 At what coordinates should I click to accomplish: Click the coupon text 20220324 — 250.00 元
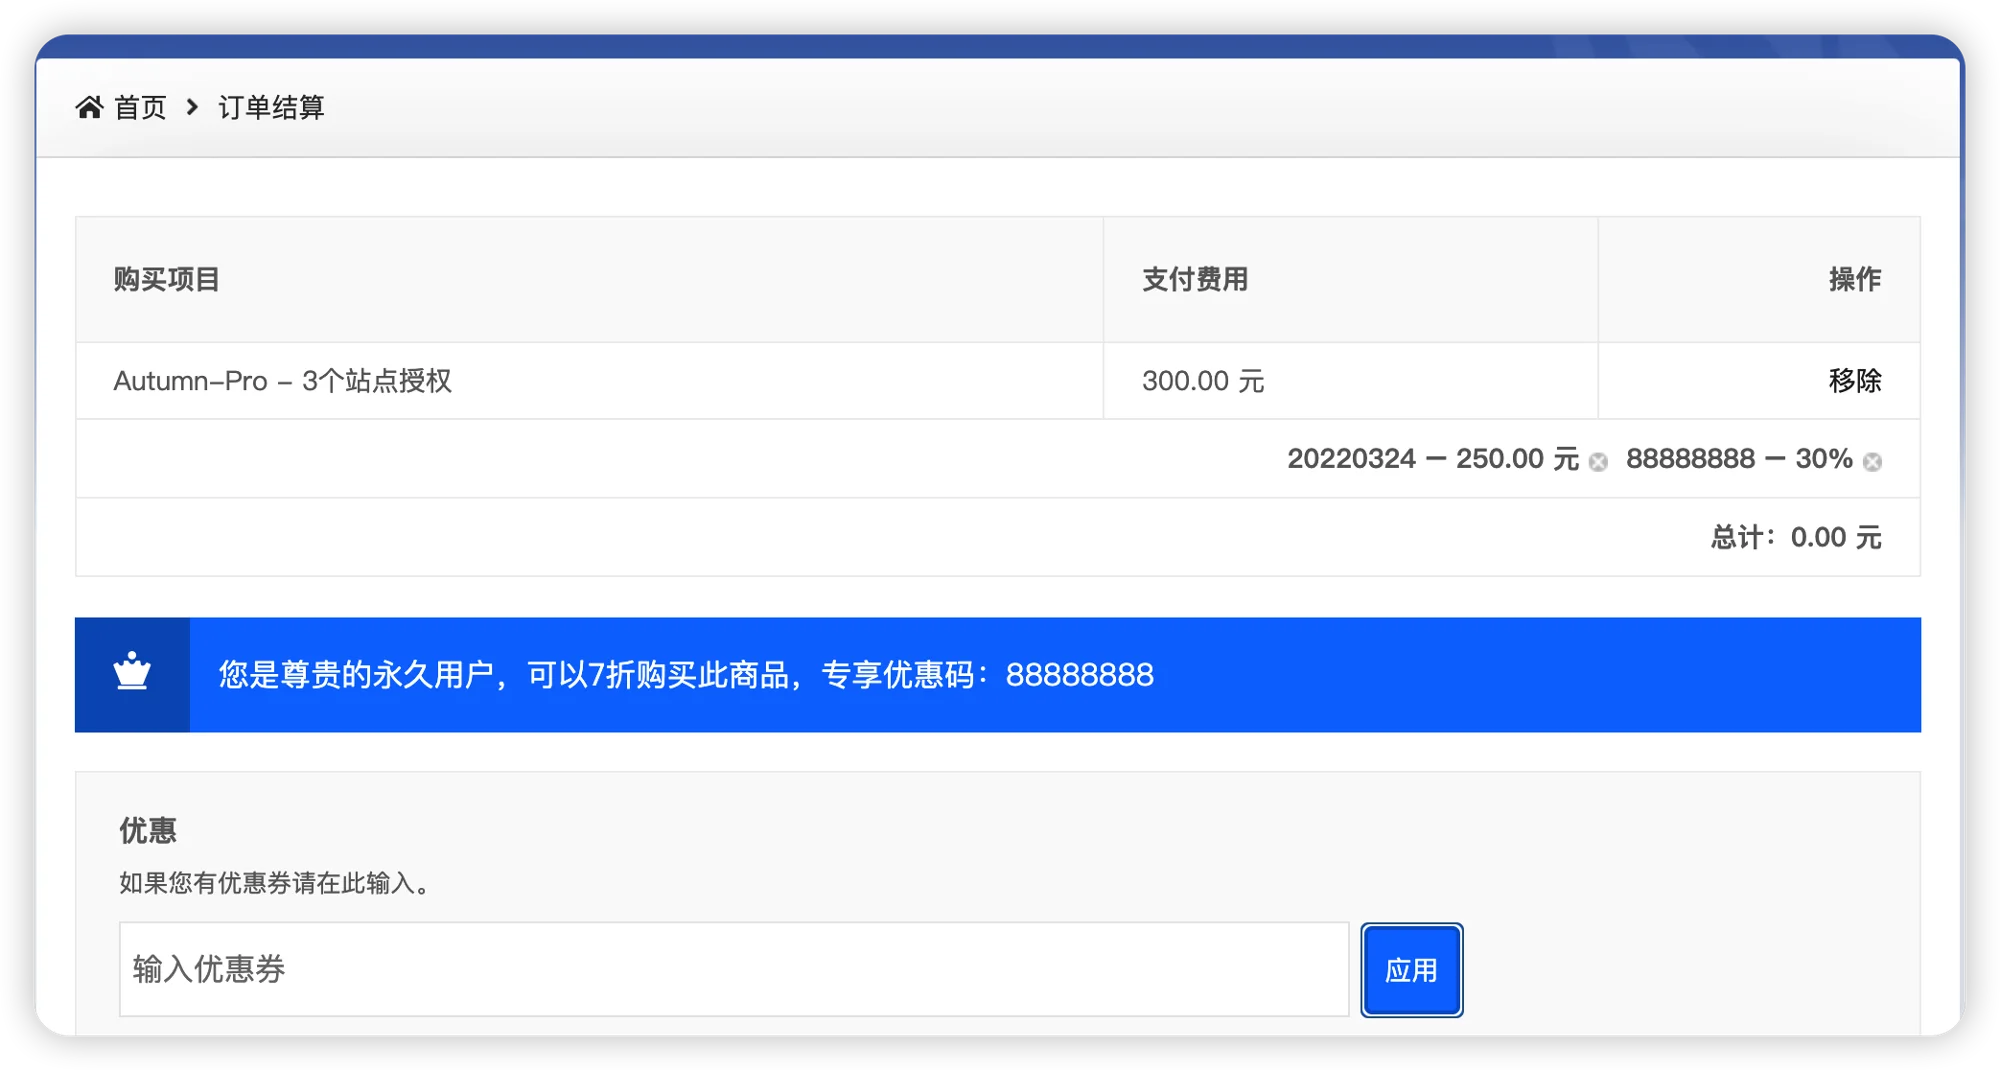[x=1432, y=459]
